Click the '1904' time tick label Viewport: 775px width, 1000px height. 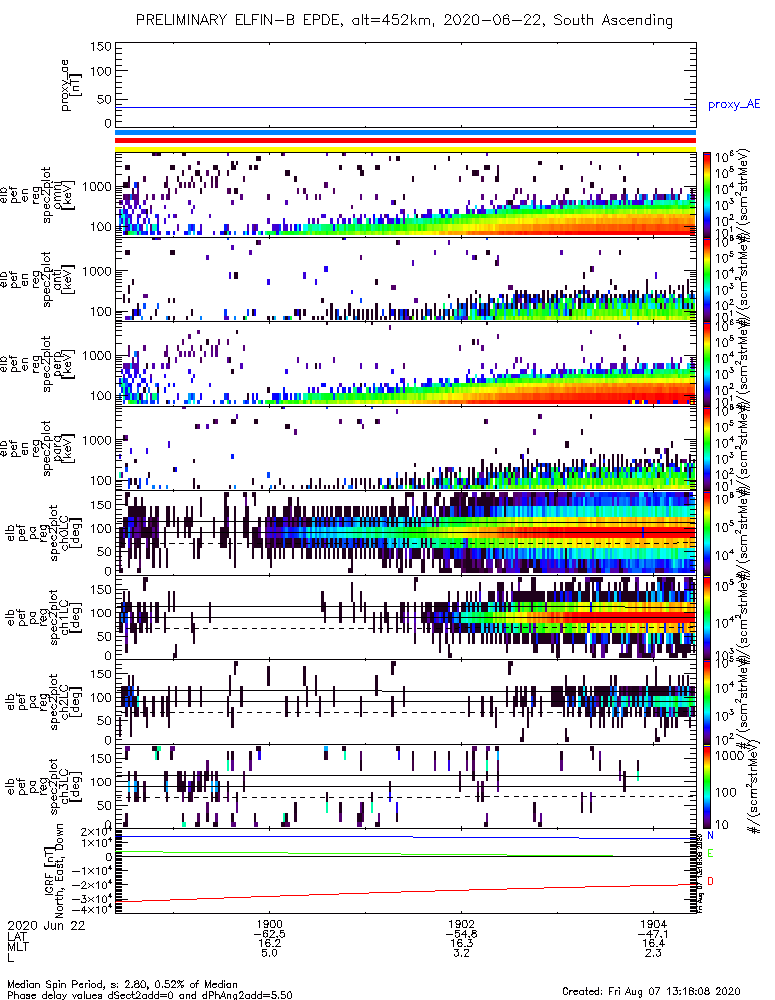tap(653, 924)
